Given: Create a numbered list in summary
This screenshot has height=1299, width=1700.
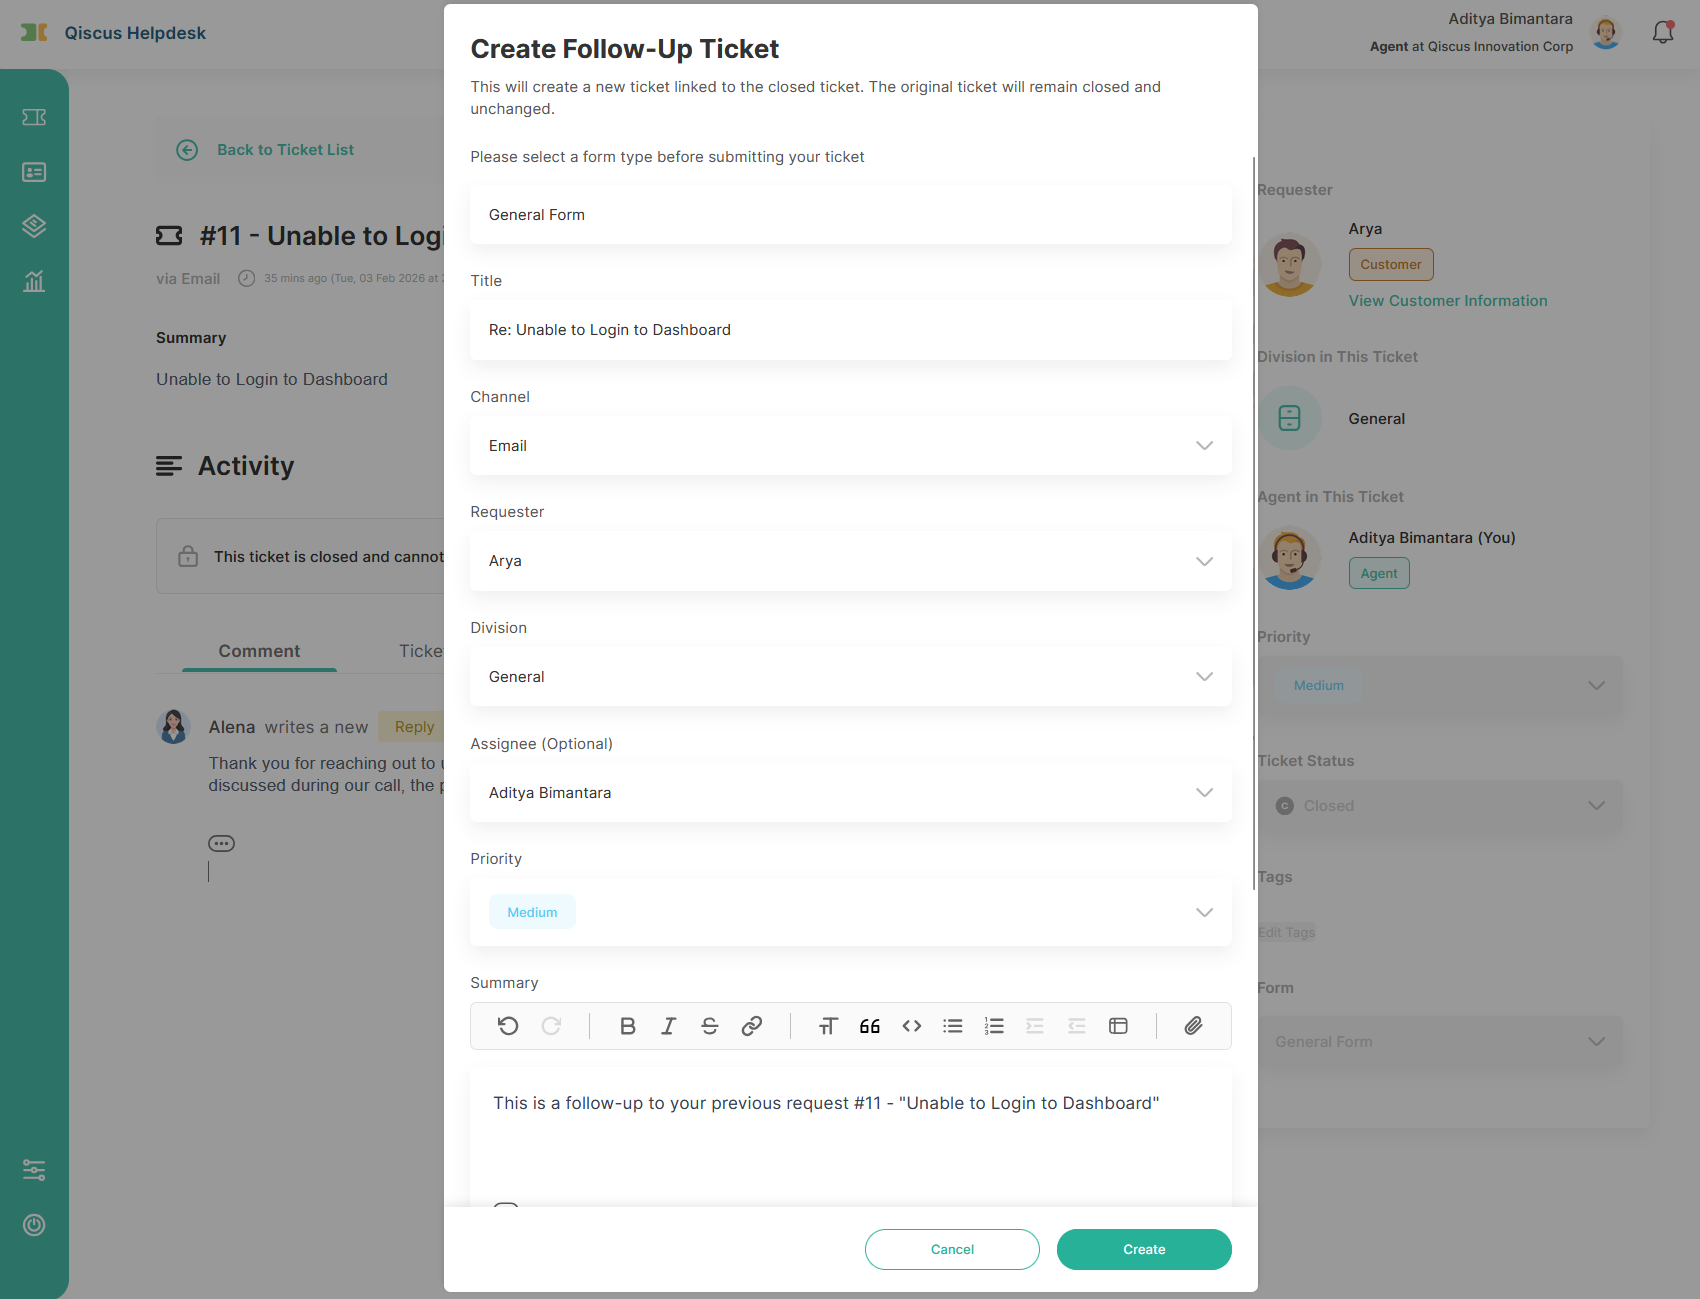Looking at the screenshot, I should tap(994, 1026).
